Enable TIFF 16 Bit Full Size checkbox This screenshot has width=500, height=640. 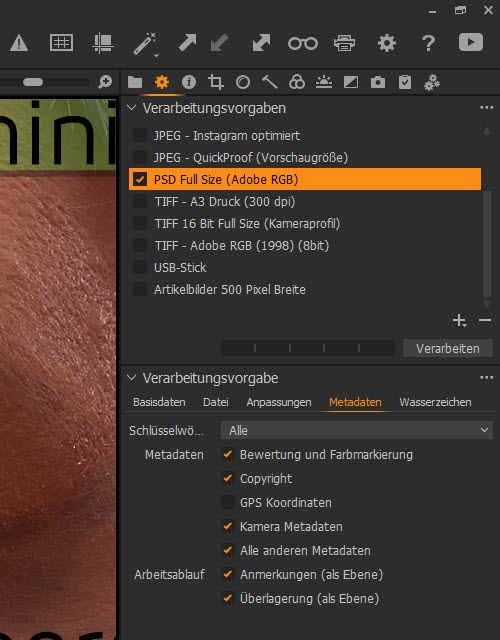(140, 223)
